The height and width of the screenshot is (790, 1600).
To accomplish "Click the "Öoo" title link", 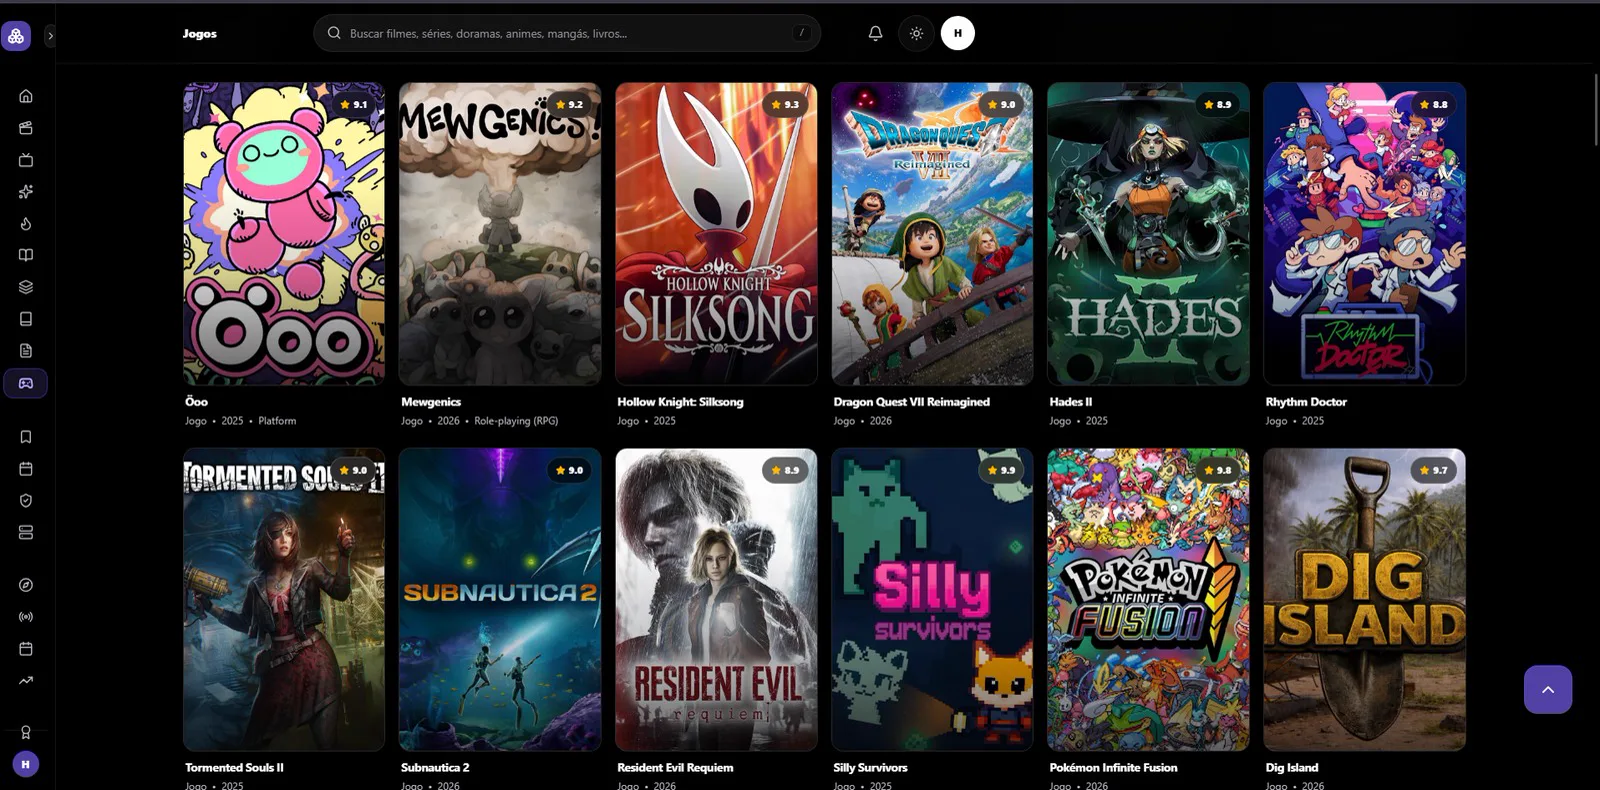I will [x=196, y=401].
